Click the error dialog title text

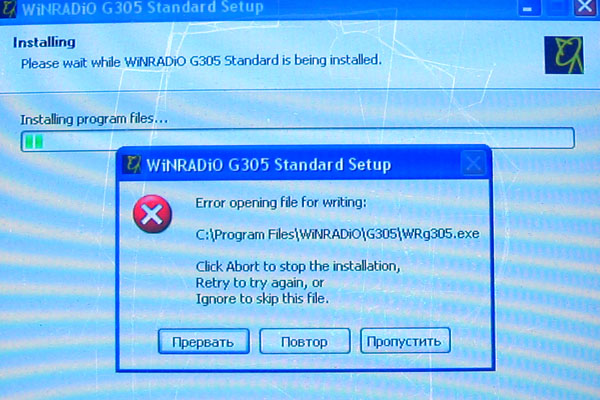pos(269,165)
